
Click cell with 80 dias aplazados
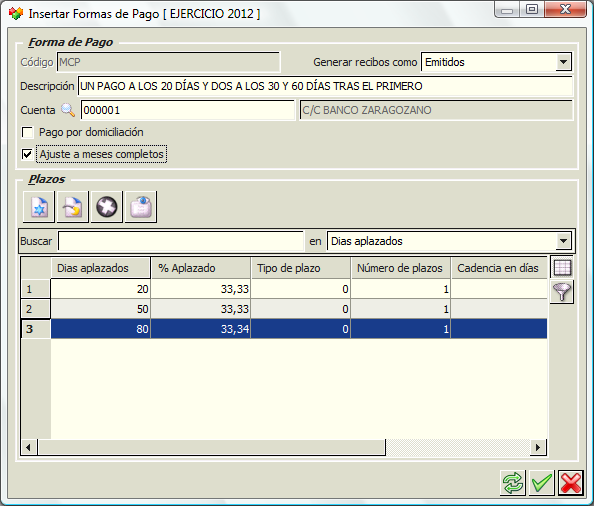pyautogui.click(x=100, y=329)
